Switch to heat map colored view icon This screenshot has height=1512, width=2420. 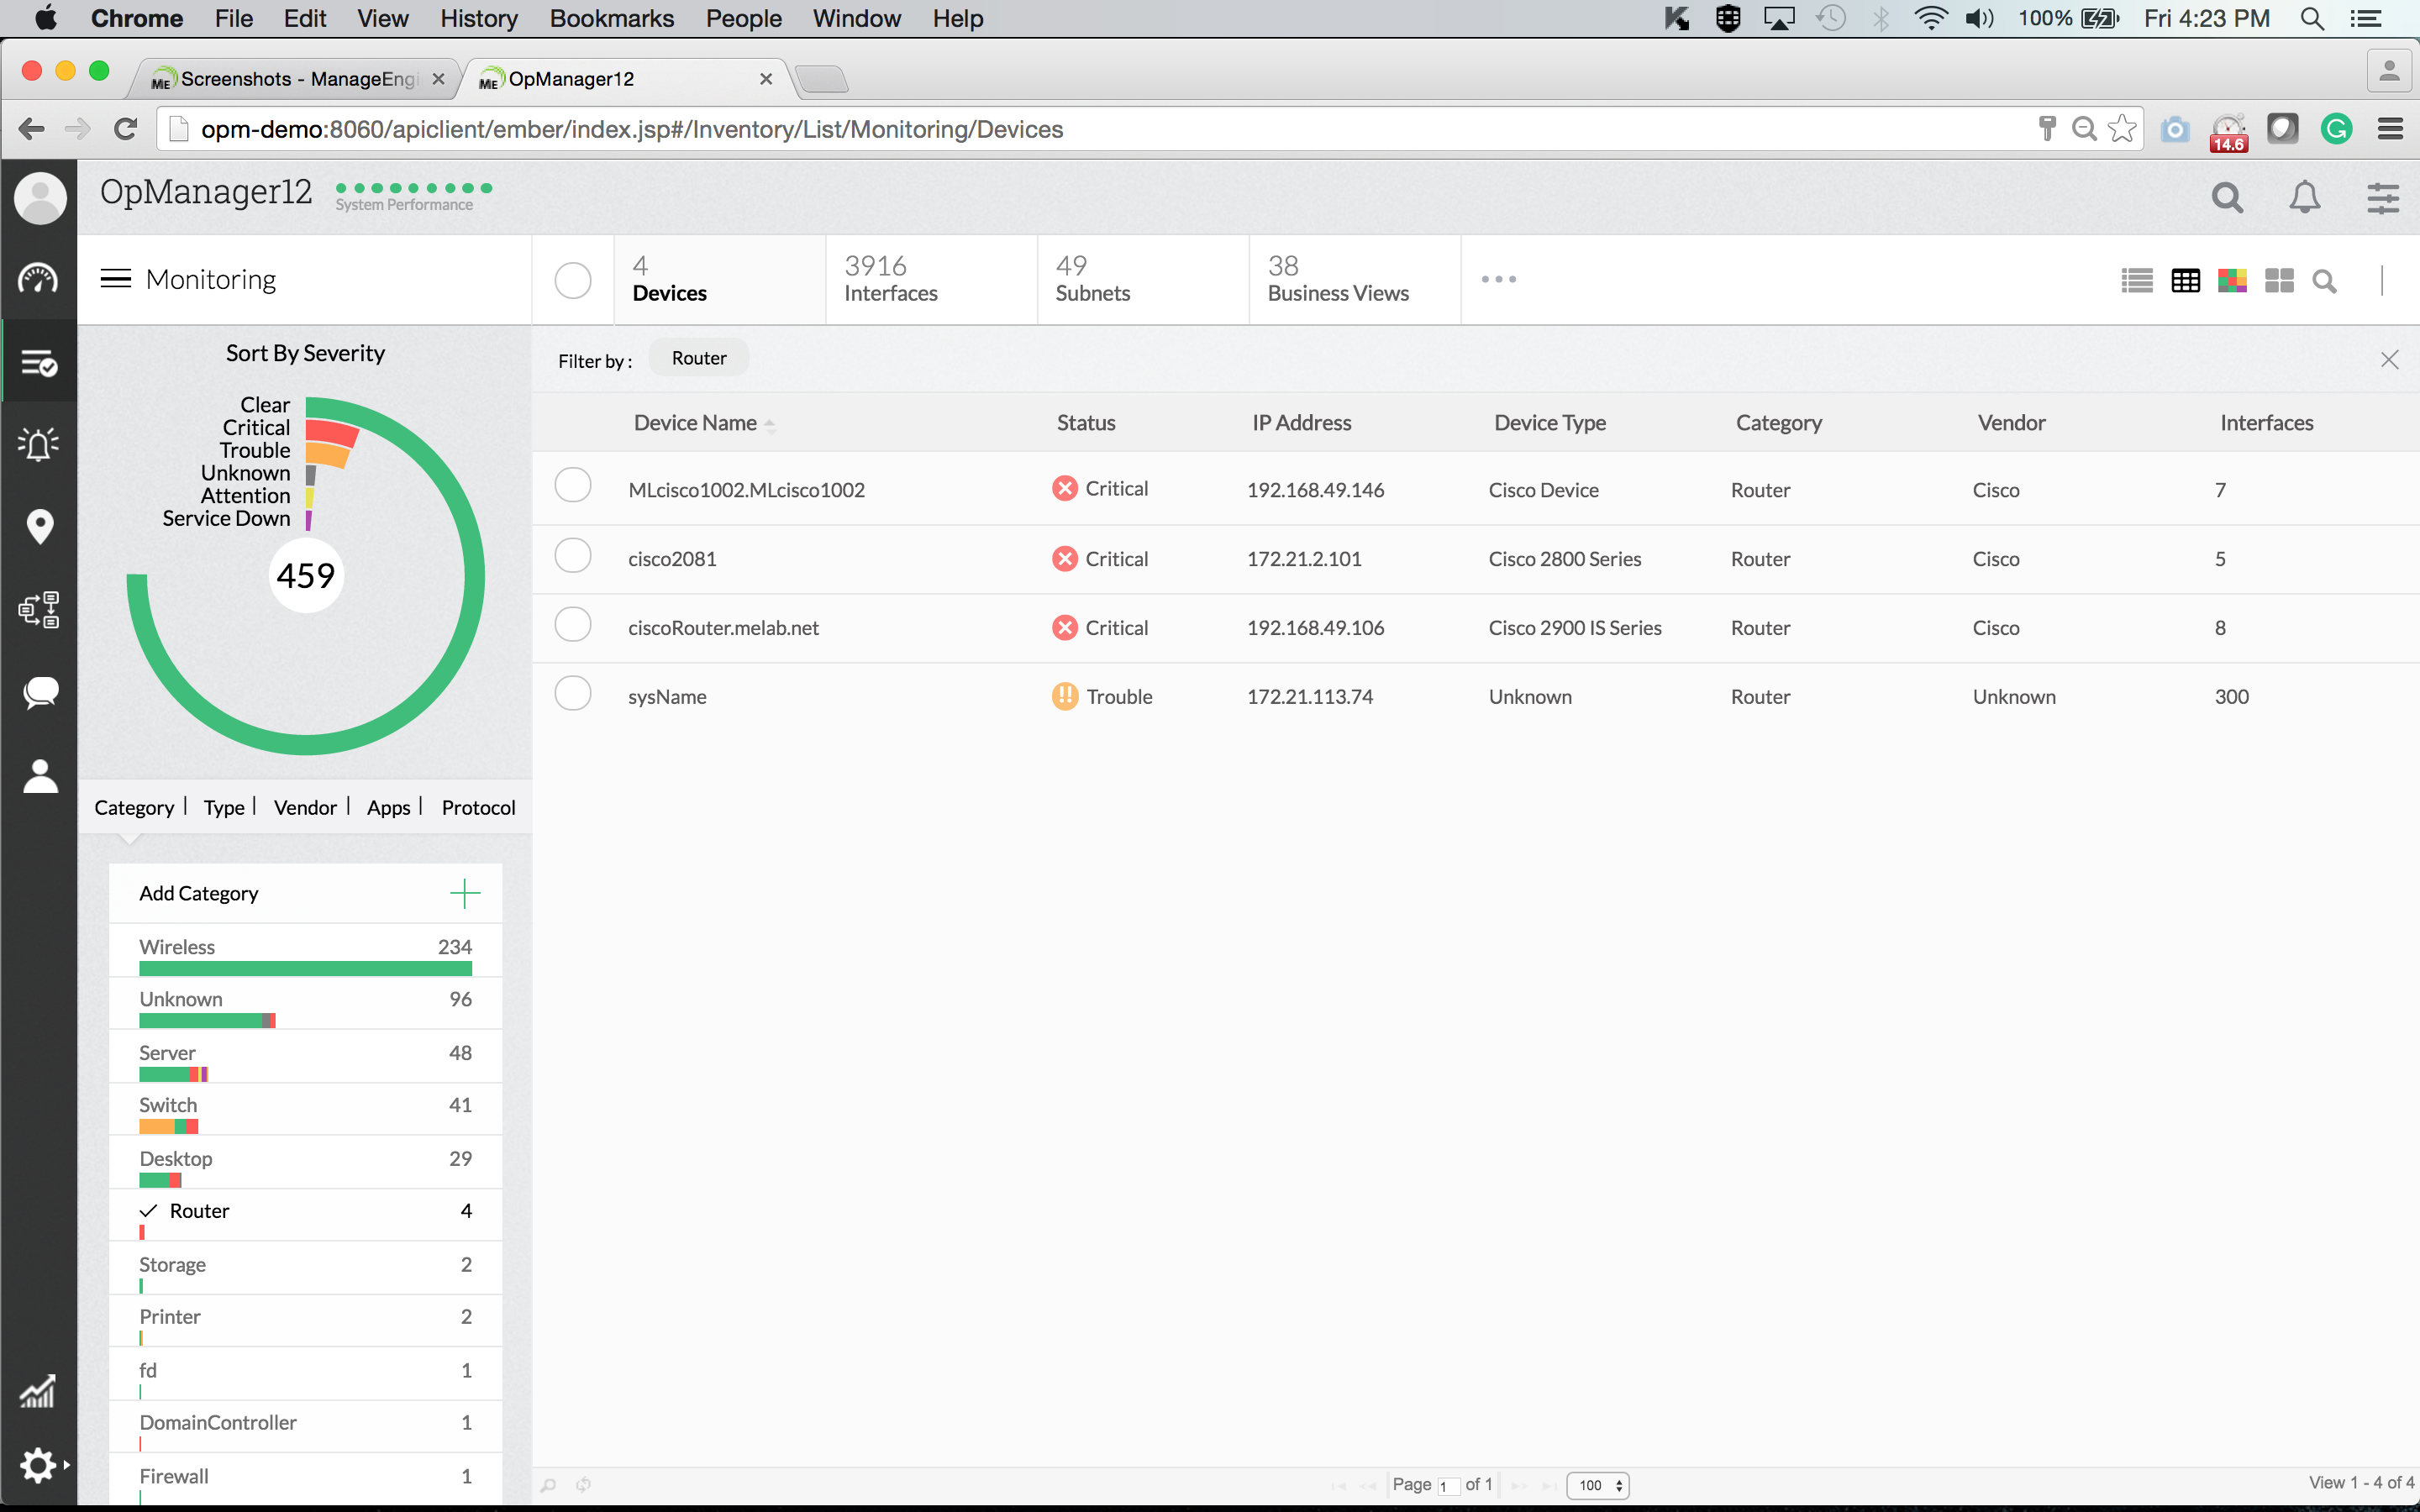[2232, 281]
